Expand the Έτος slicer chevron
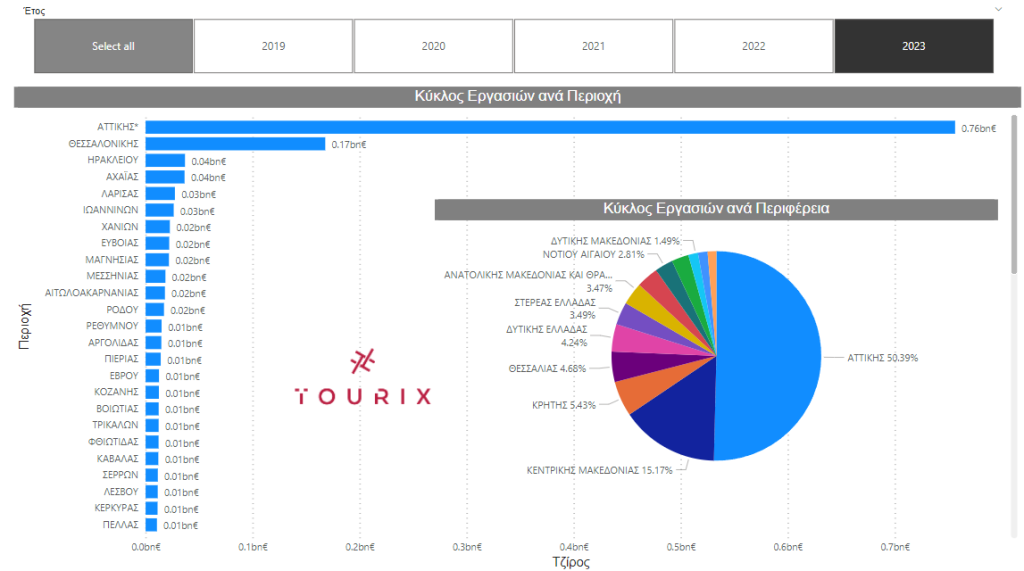 (997, 8)
